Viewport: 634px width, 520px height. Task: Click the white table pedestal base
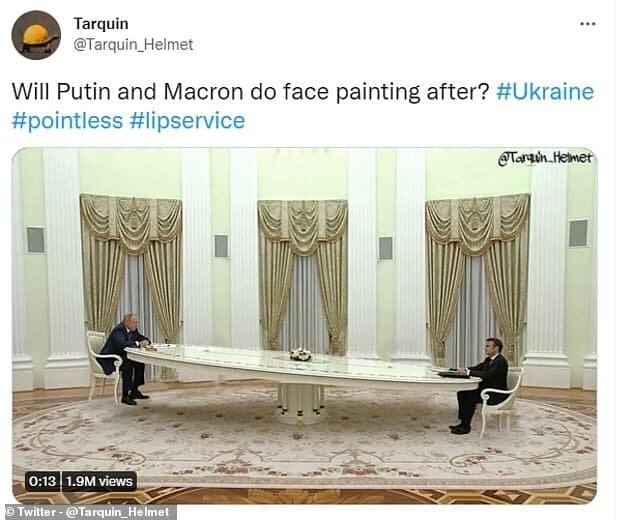tap(300, 403)
